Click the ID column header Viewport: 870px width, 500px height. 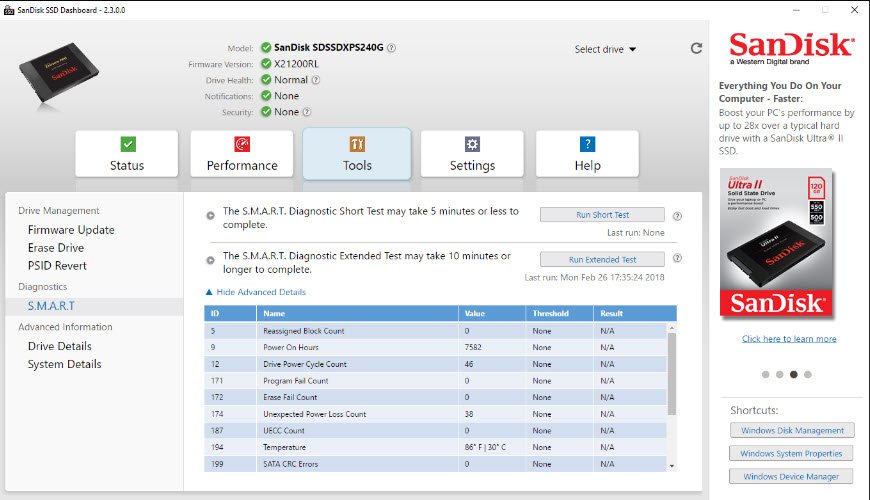pyautogui.click(x=230, y=314)
